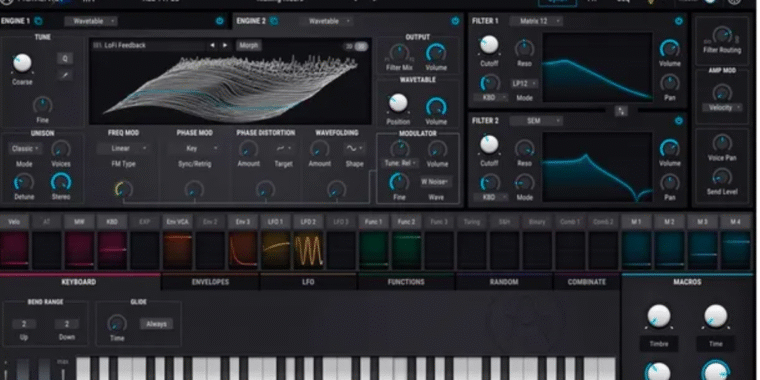The height and width of the screenshot is (380, 760).
Task: Click the pencil edit icon under Q
Action: point(65,74)
